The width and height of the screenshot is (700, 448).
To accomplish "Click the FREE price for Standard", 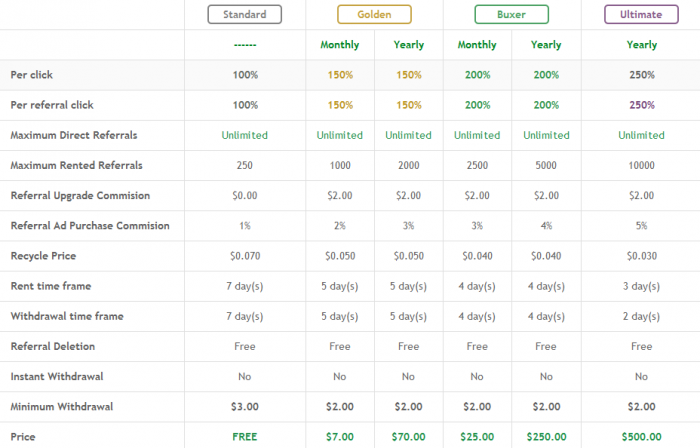I will coord(245,436).
